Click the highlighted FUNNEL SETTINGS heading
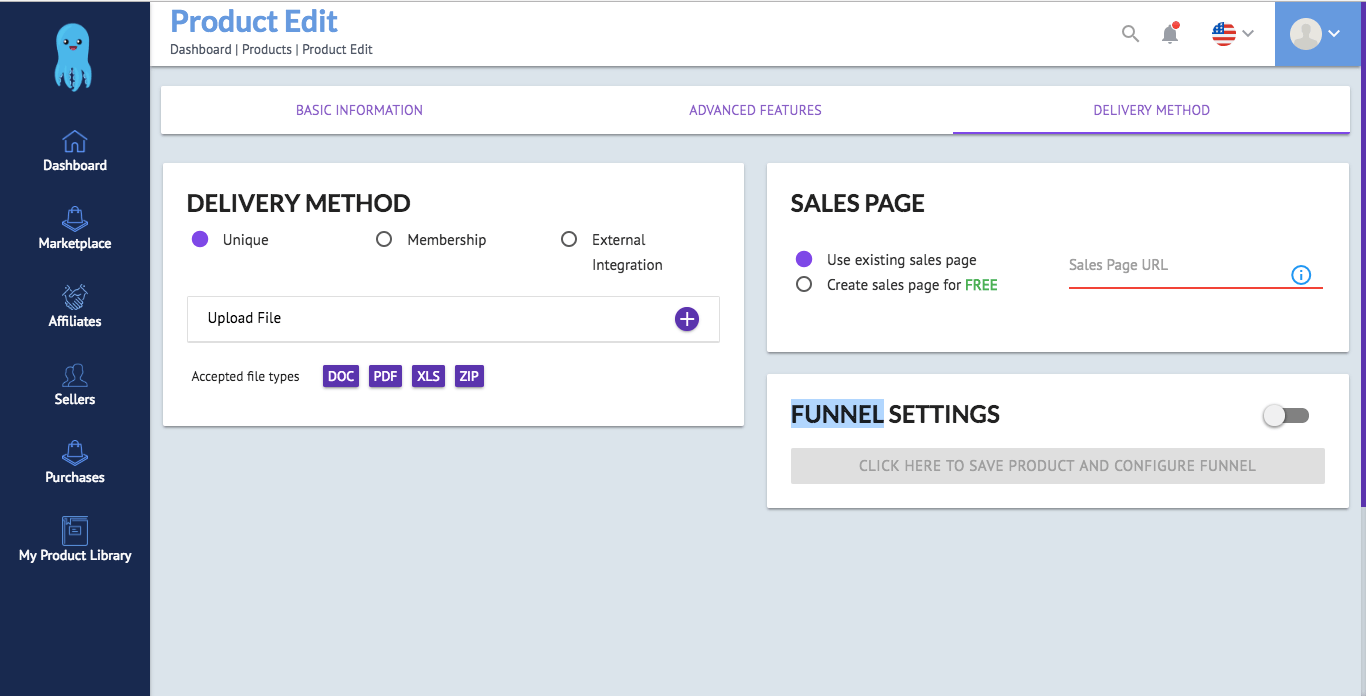The height and width of the screenshot is (696, 1366). [x=895, y=414]
